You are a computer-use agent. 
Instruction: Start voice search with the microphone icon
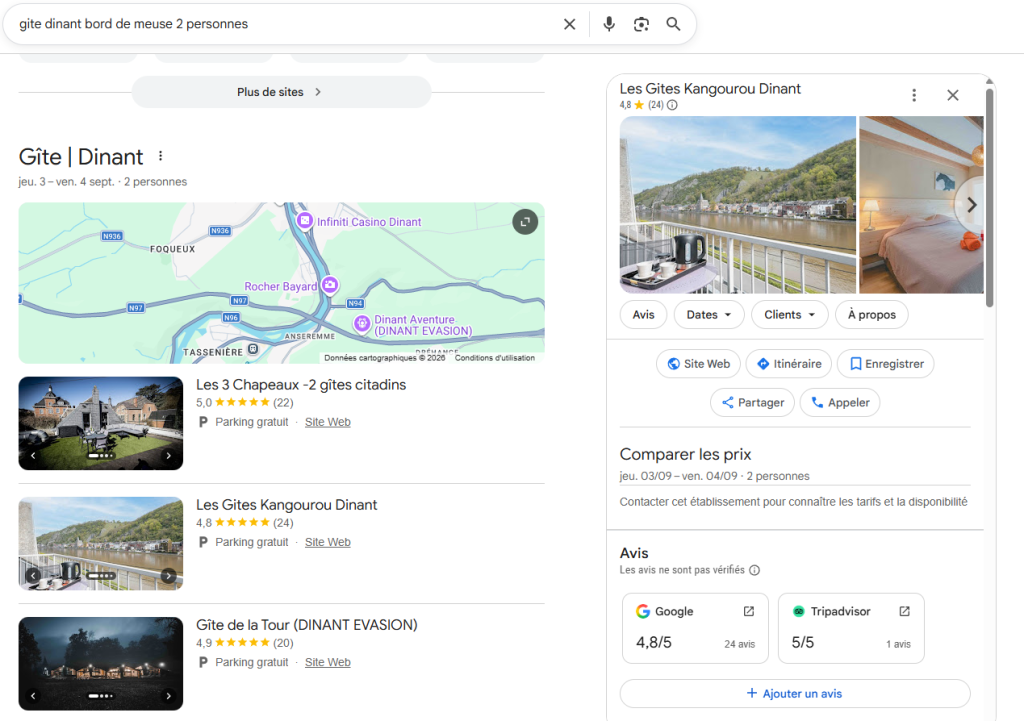(x=609, y=24)
